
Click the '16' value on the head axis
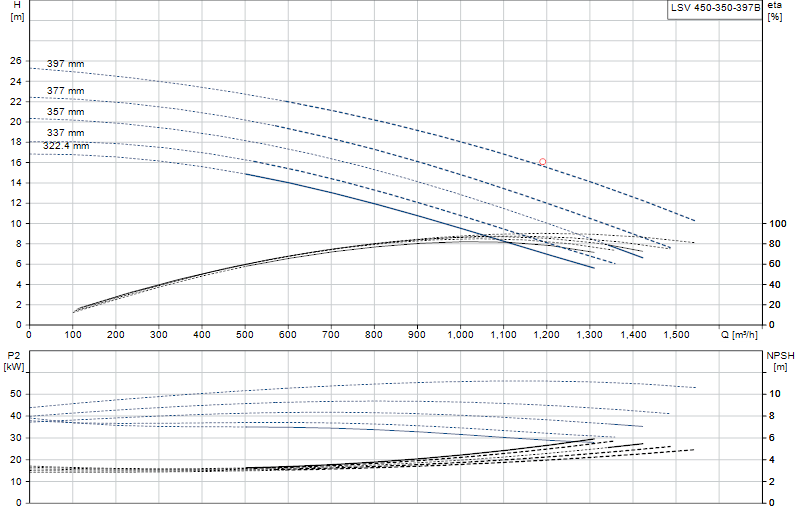[16, 162]
